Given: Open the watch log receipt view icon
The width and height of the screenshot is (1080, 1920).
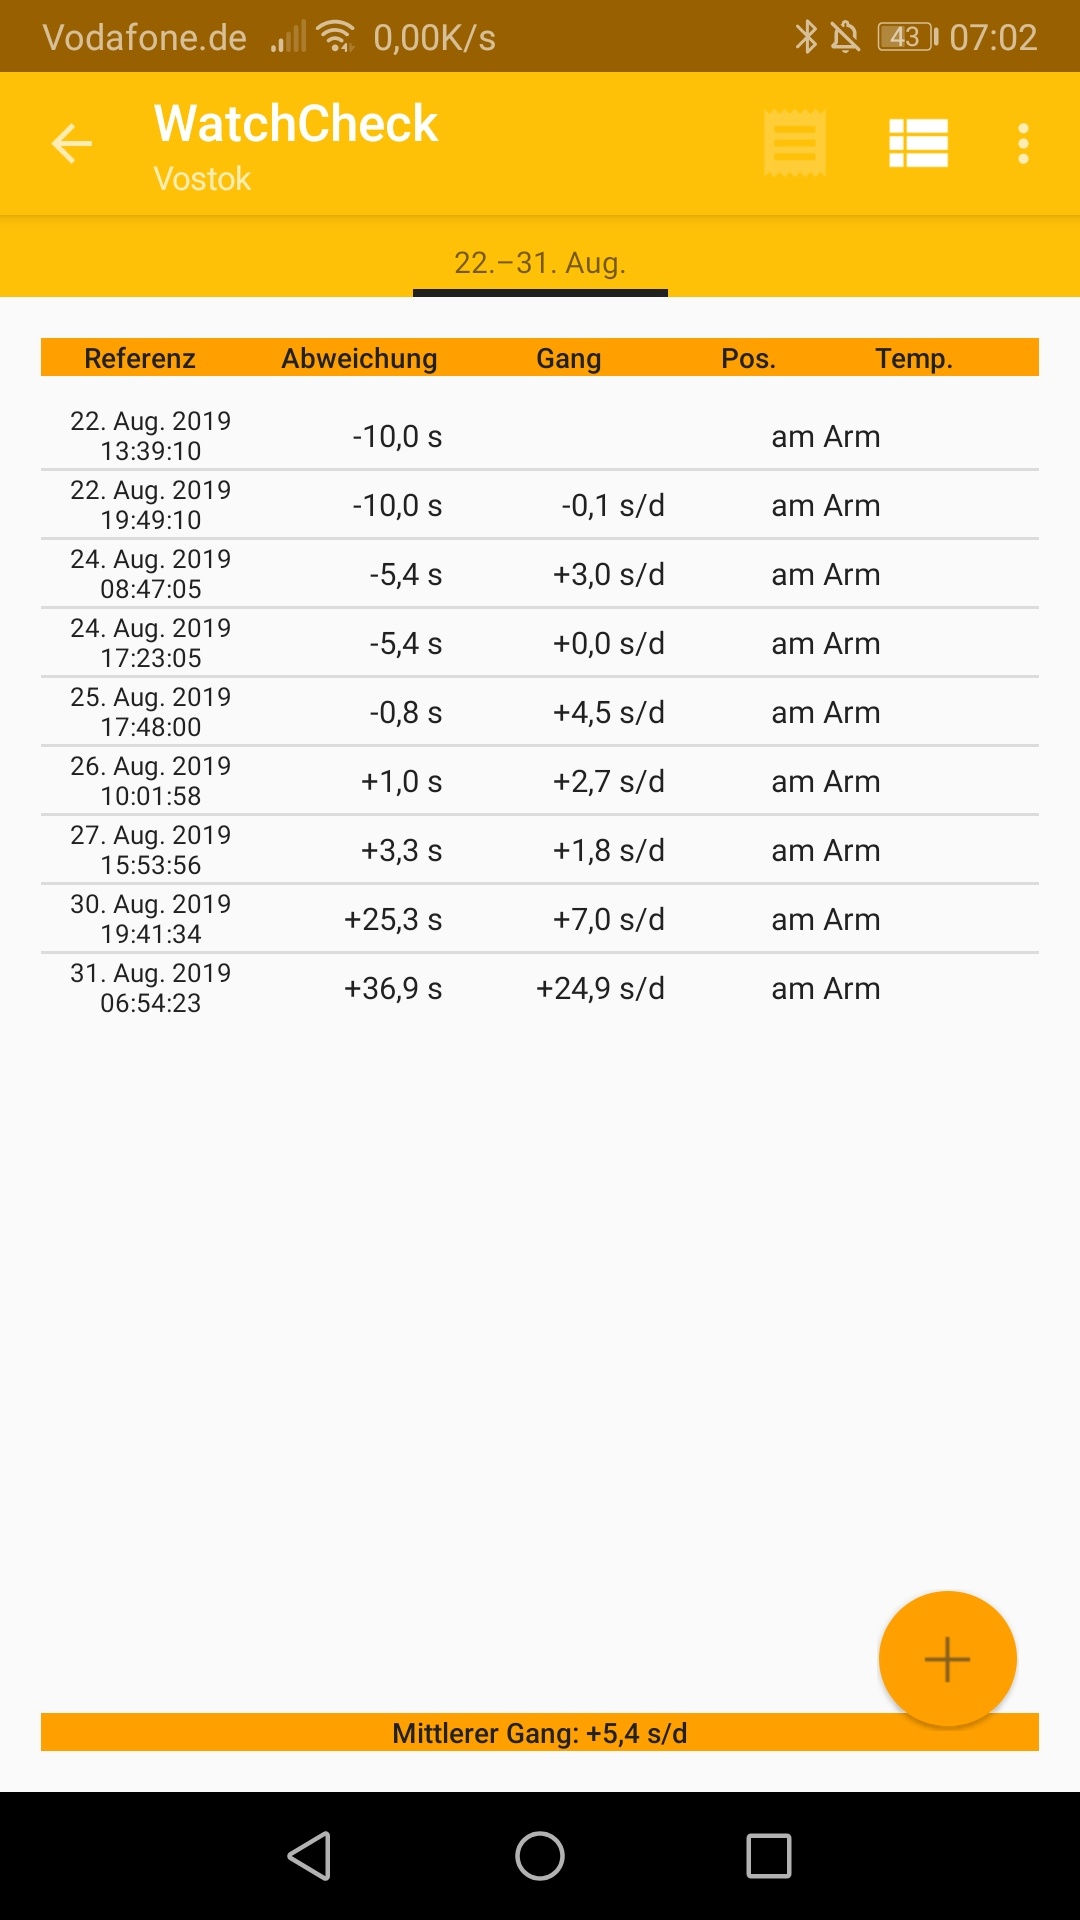Looking at the screenshot, I should pyautogui.click(x=795, y=144).
